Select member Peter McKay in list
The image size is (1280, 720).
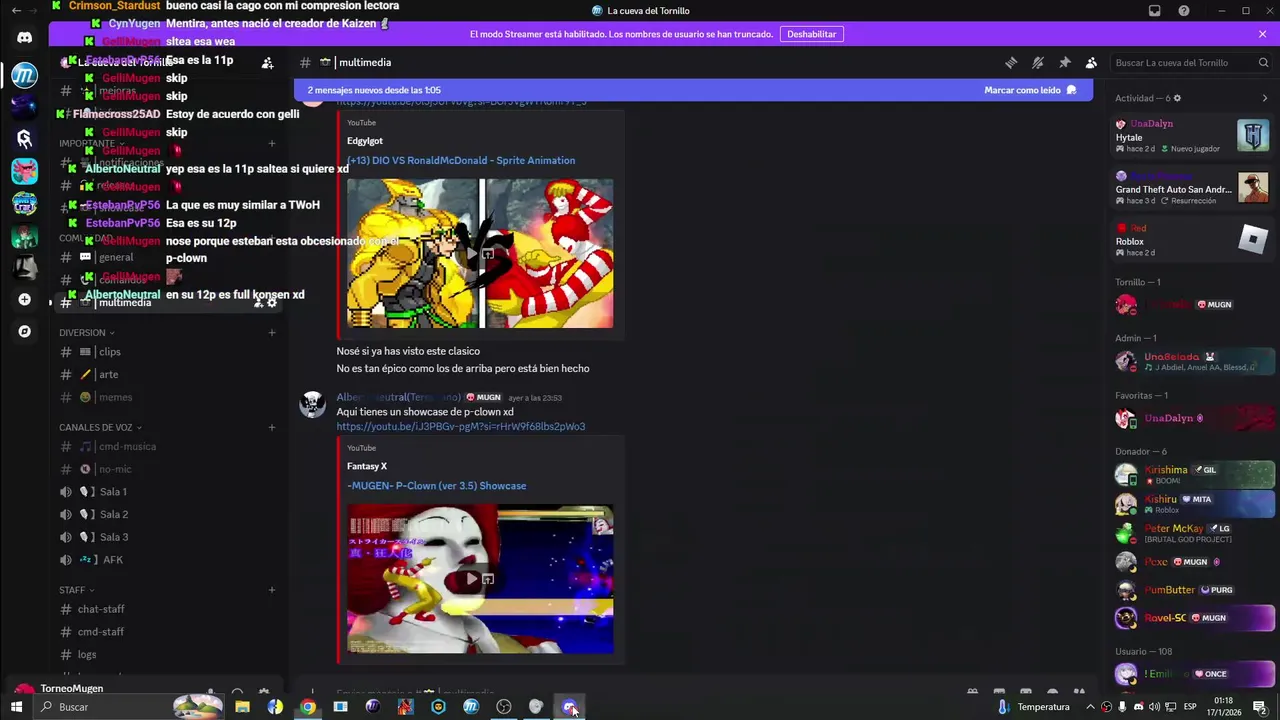pos(1193,533)
